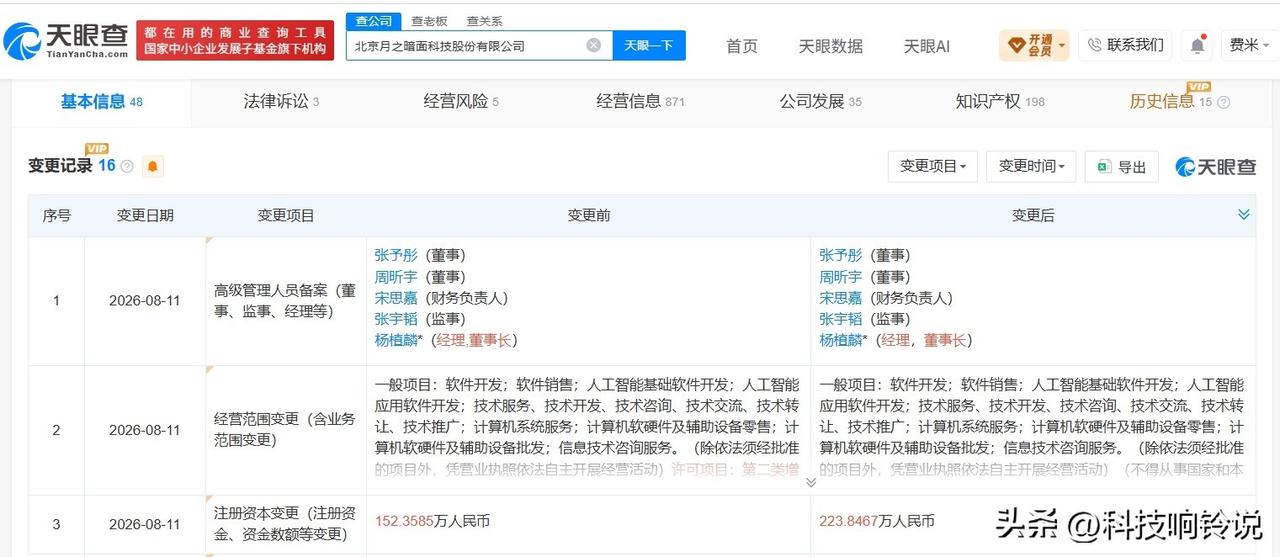
Task: Click the Excel icon on 导出 button
Action: (x=1105, y=166)
